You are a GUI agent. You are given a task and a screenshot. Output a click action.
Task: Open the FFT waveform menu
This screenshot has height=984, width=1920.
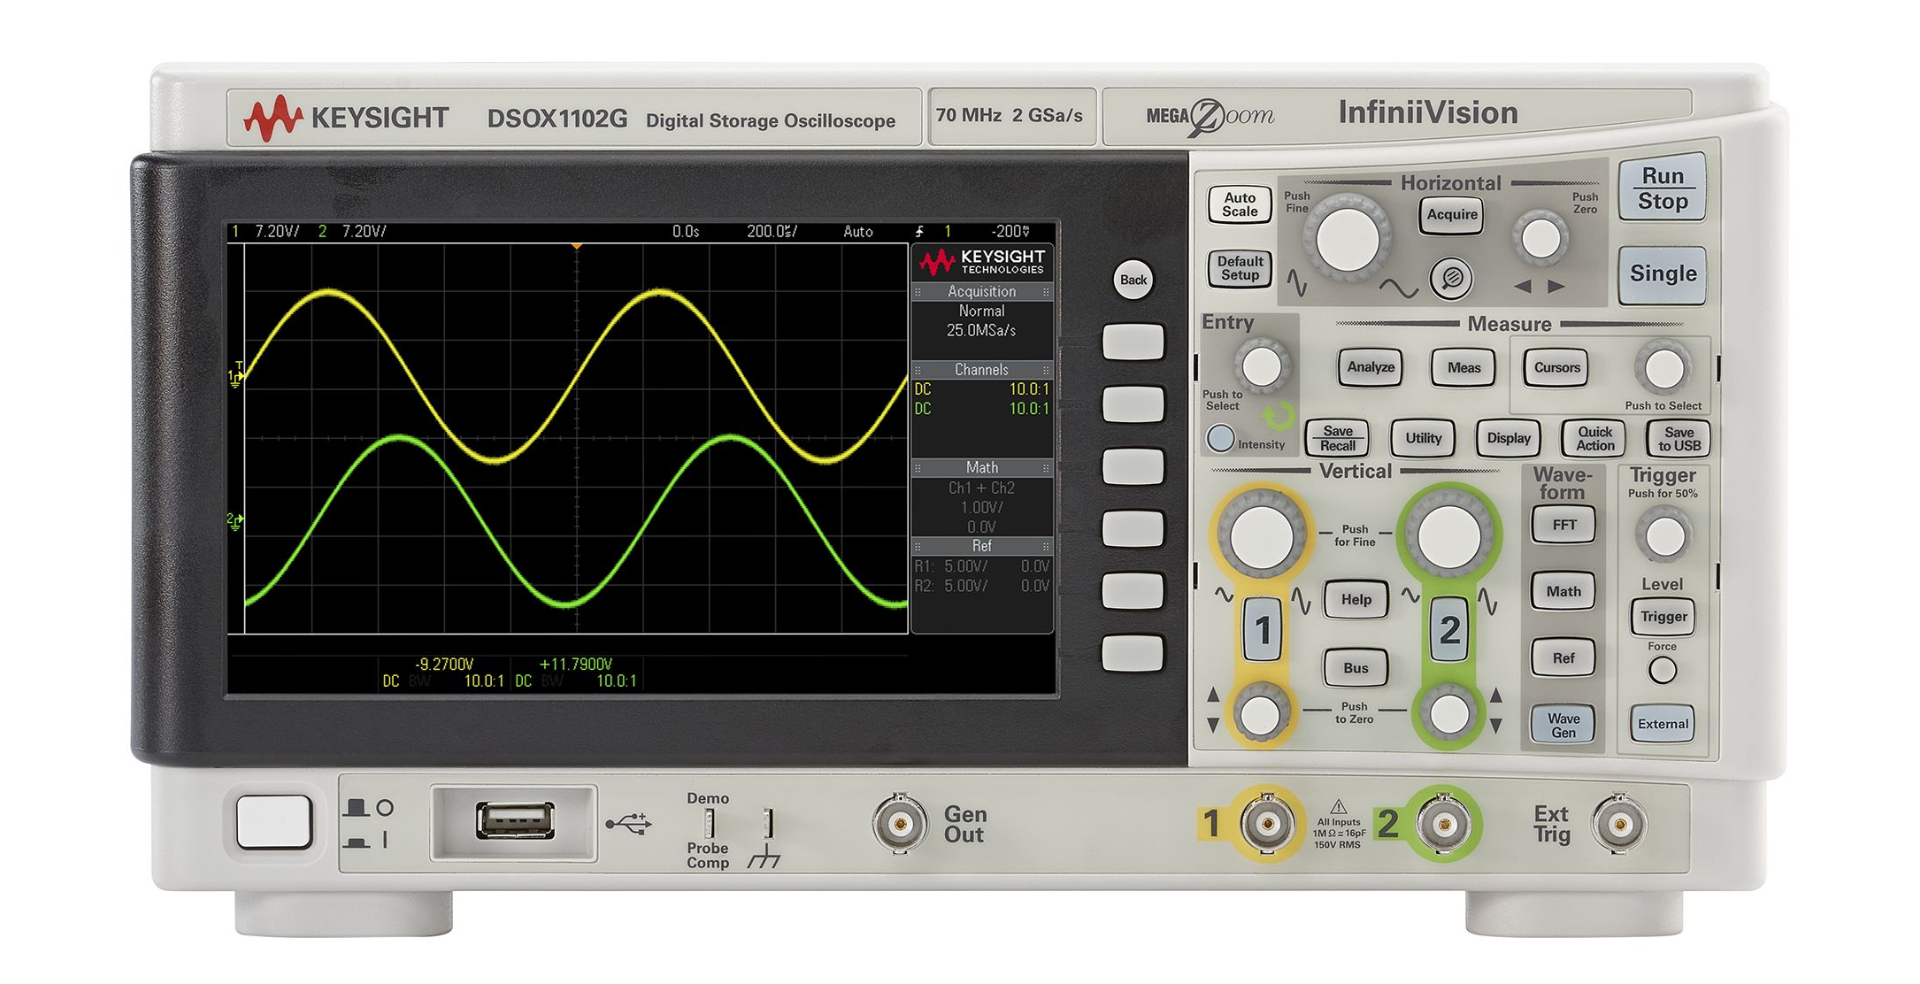coord(1564,525)
